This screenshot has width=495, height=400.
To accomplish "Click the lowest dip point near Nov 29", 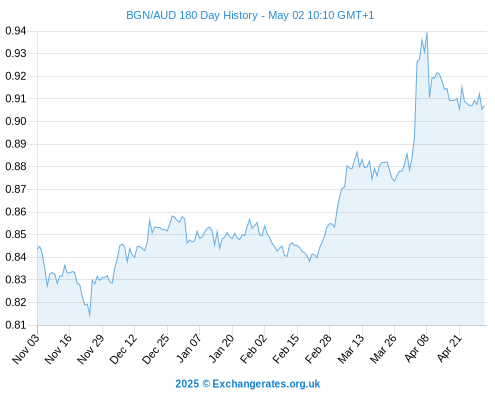I will [90, 315].
